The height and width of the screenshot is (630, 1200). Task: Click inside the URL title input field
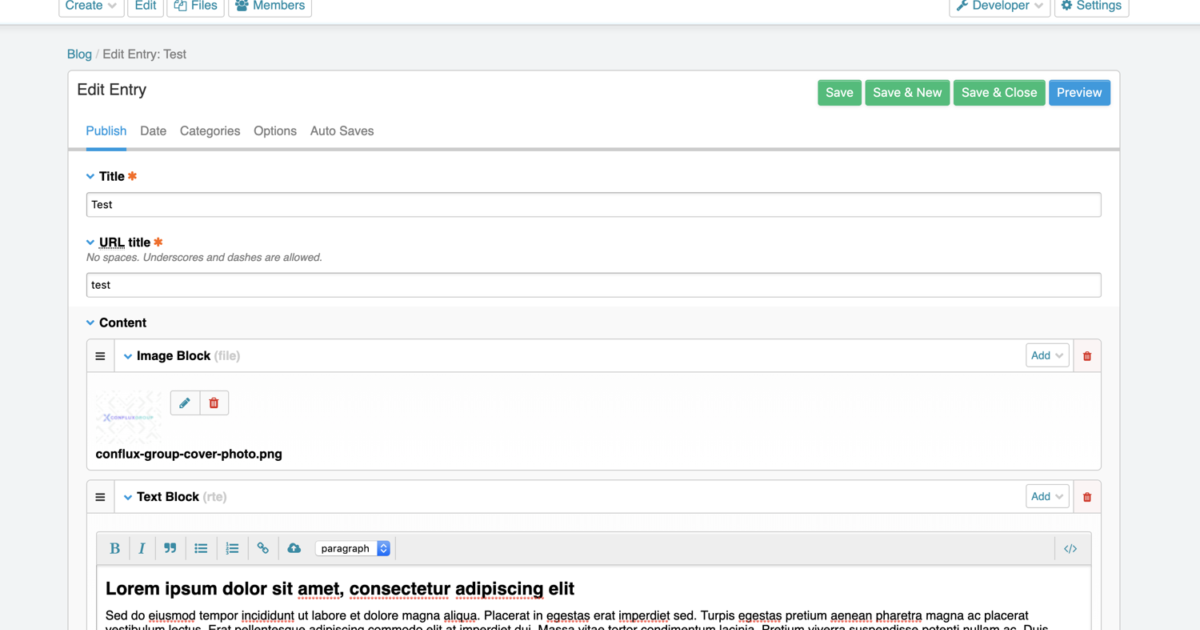click(400, 284)
